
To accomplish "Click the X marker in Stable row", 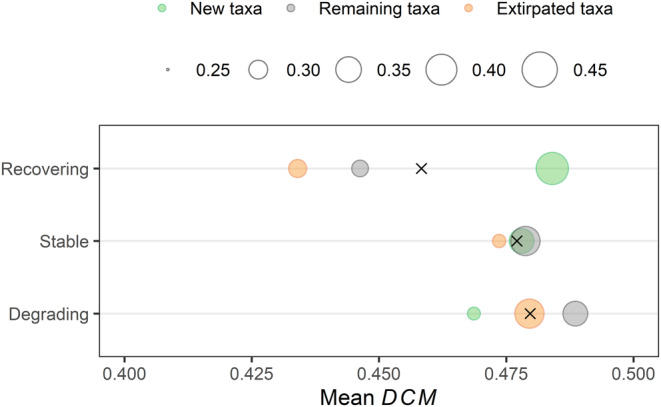I will click(517, 241).
